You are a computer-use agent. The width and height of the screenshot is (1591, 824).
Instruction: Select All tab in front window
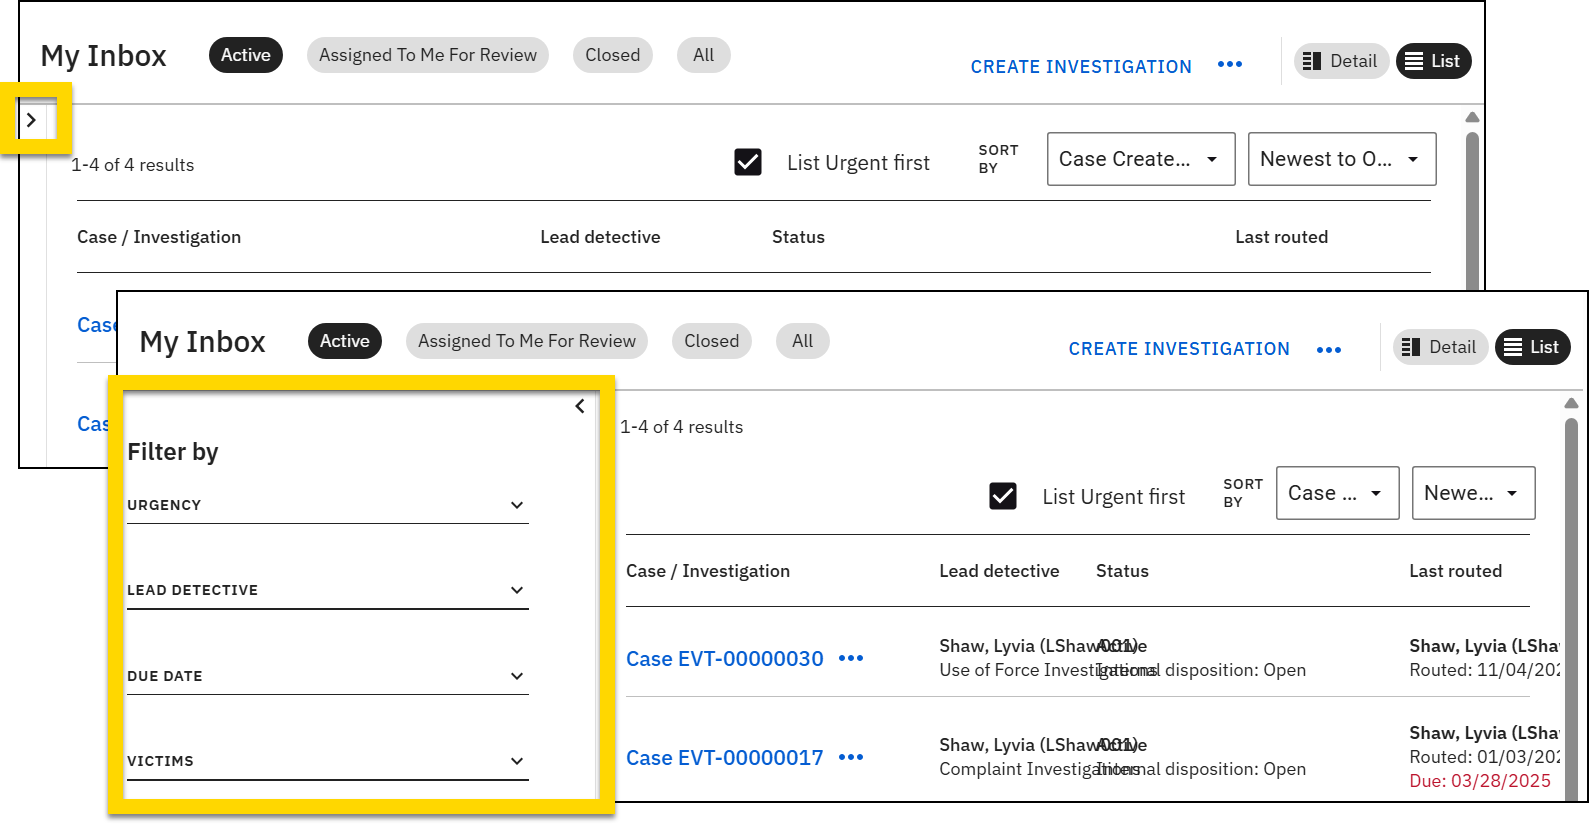(803, 341)
